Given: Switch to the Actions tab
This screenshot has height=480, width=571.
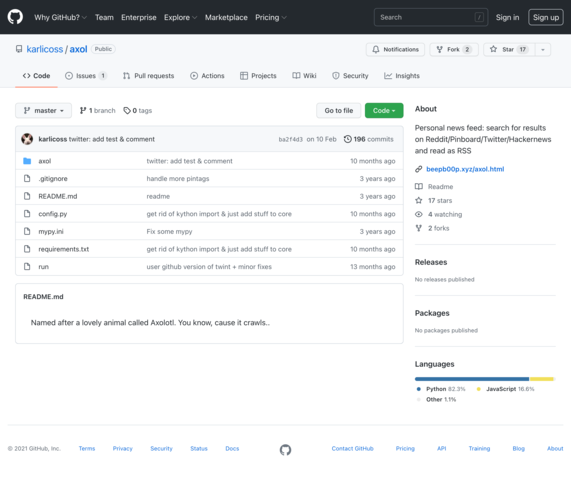Looking at the screenshot, I should point(207,76).
